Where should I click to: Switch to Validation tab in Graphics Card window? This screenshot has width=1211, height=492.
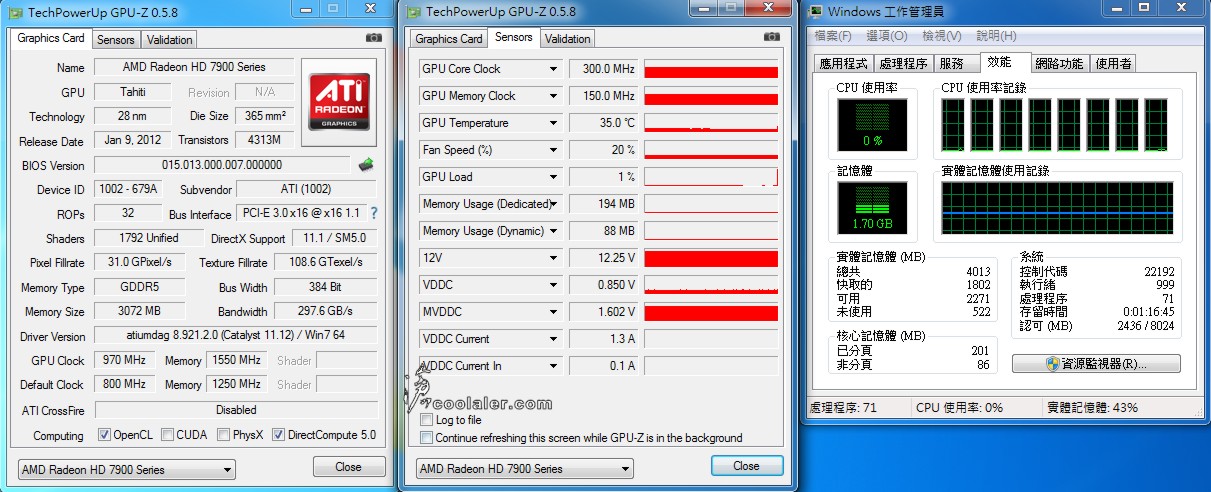click(x=169, y=40)
